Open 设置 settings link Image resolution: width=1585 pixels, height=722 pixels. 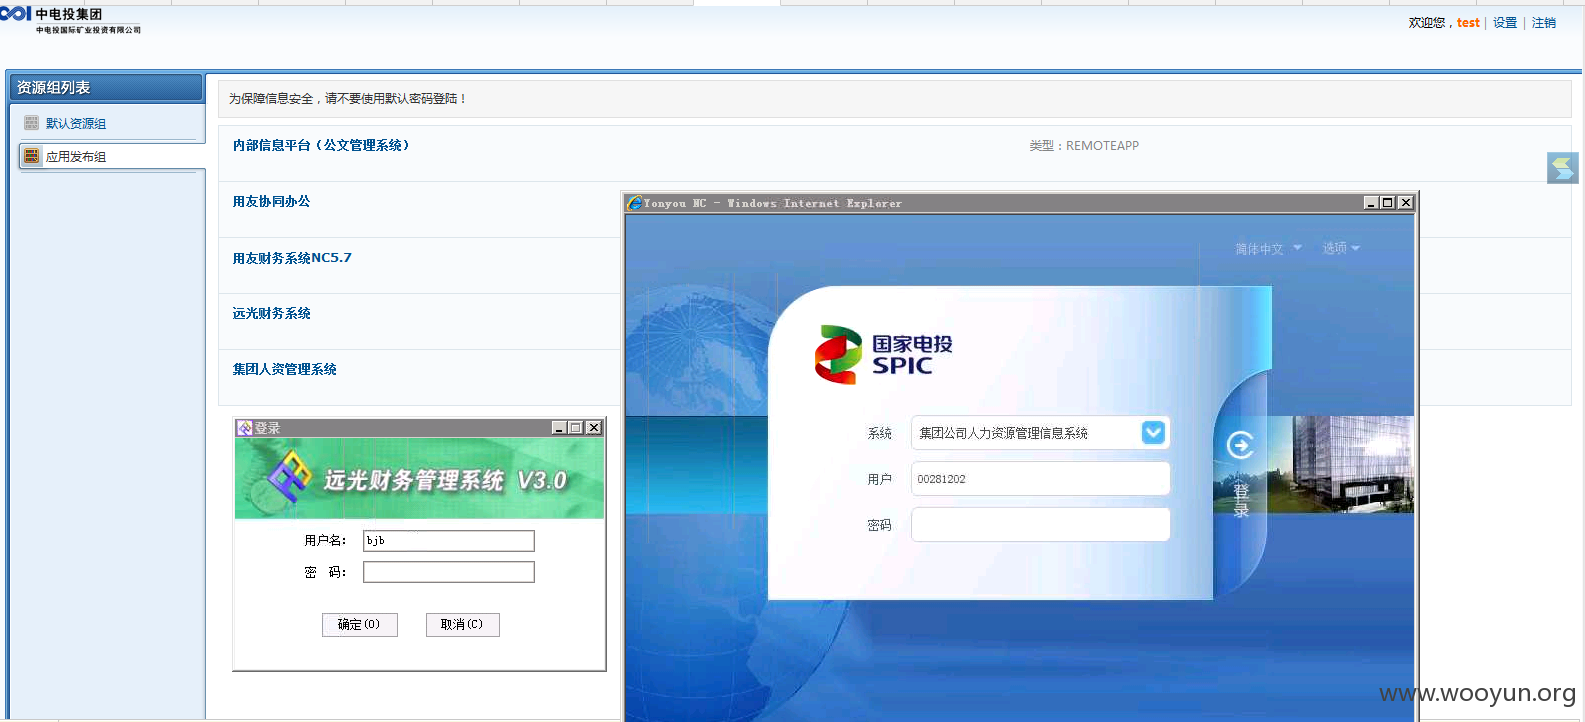point(1505,23)
